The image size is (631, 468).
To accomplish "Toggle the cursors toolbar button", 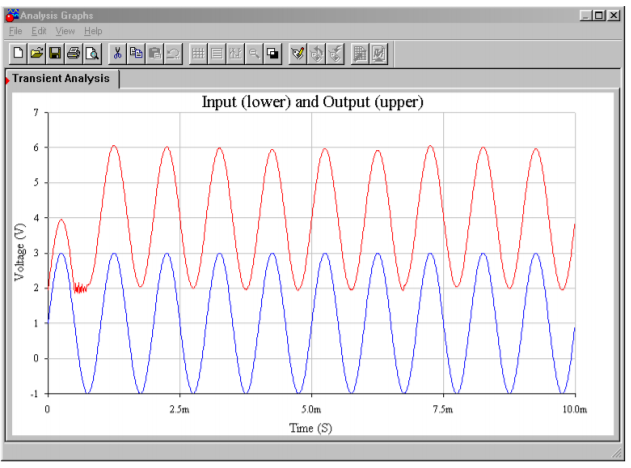I will (236, 53).
